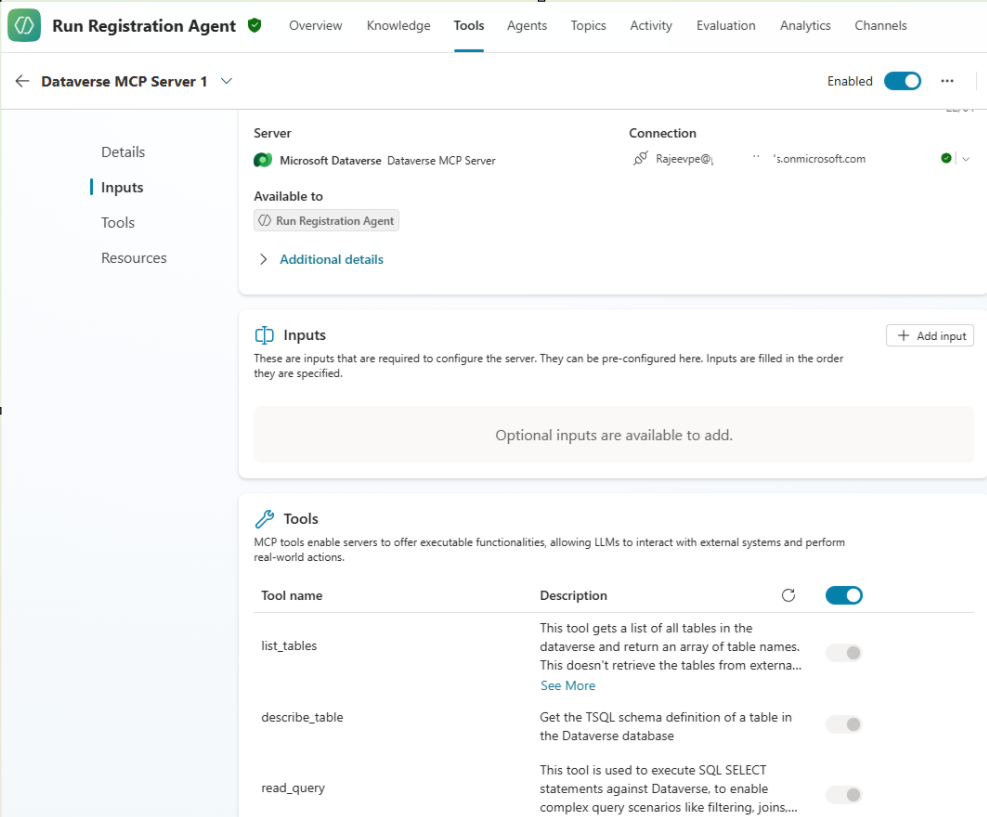
Task: Open the Analytics tab
Action: point(805,26)
